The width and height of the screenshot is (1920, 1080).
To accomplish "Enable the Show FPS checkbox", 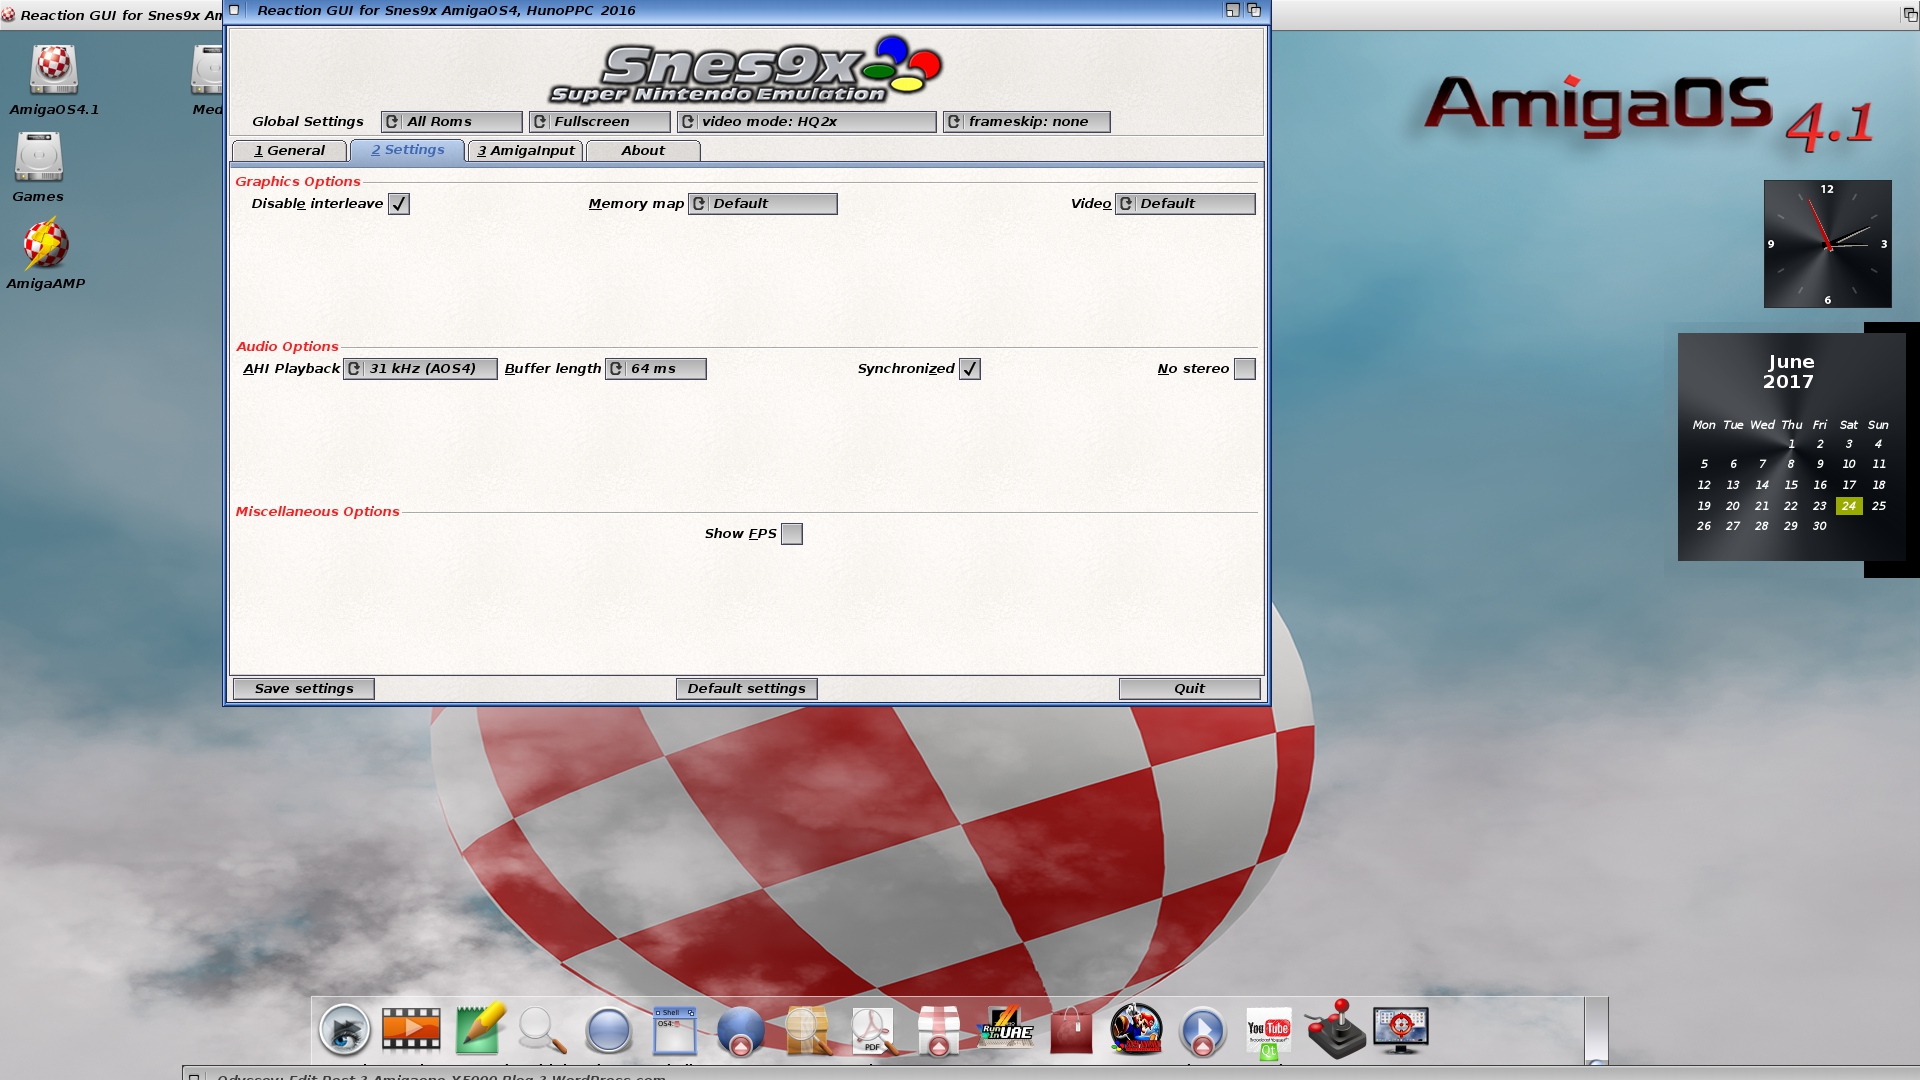I will click(792, 534).
